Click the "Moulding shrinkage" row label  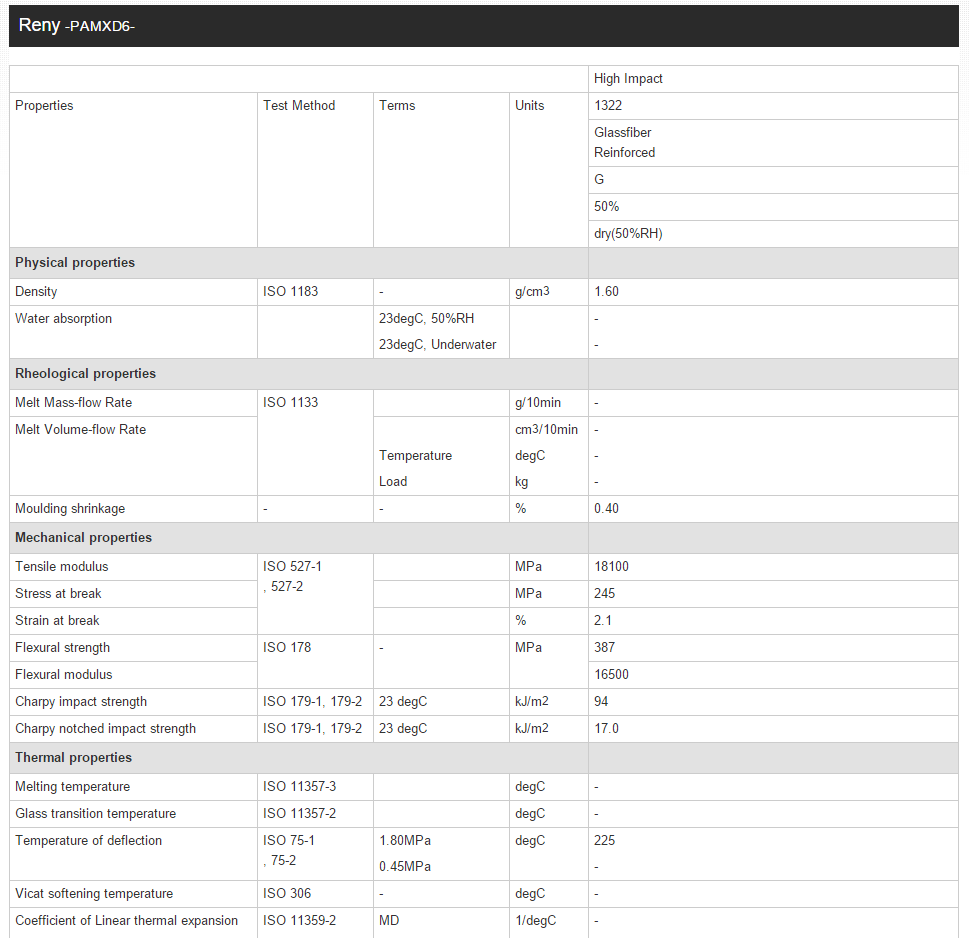pyautogui.click(x=70, y=509)
